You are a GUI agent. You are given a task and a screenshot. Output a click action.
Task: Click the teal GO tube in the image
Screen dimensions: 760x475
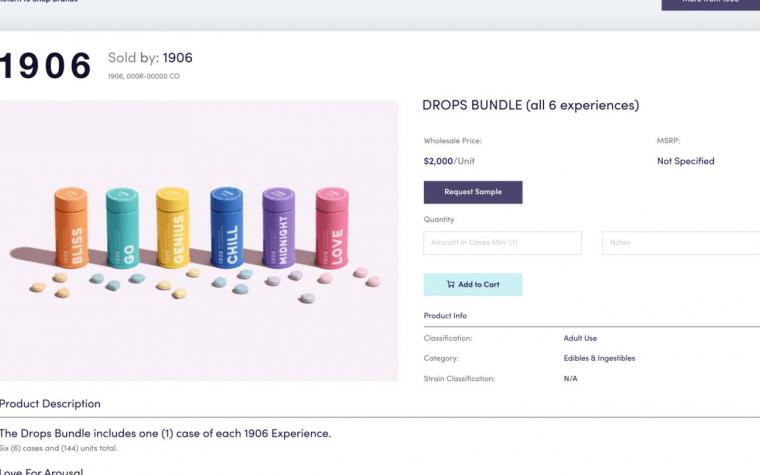[x=123, y=228]
